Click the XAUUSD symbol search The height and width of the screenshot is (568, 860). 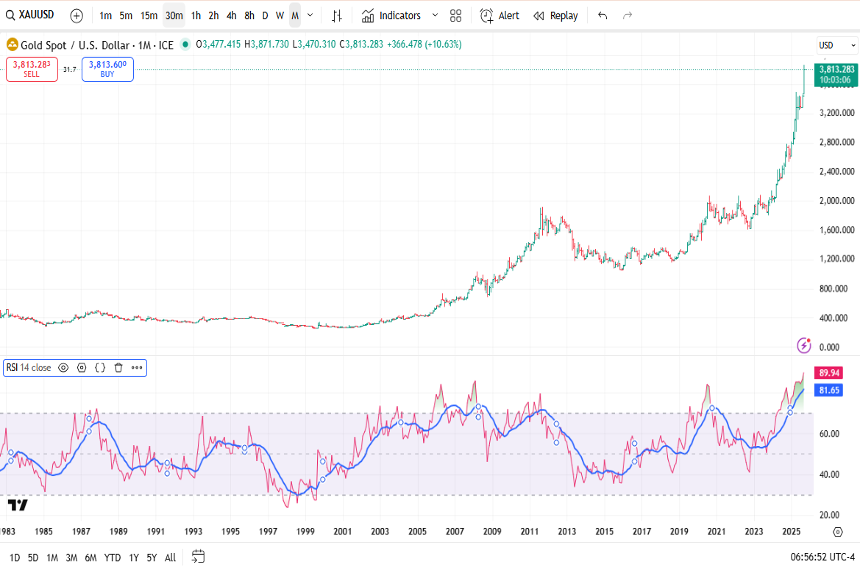pyautogui.click(x=30, y=16)
